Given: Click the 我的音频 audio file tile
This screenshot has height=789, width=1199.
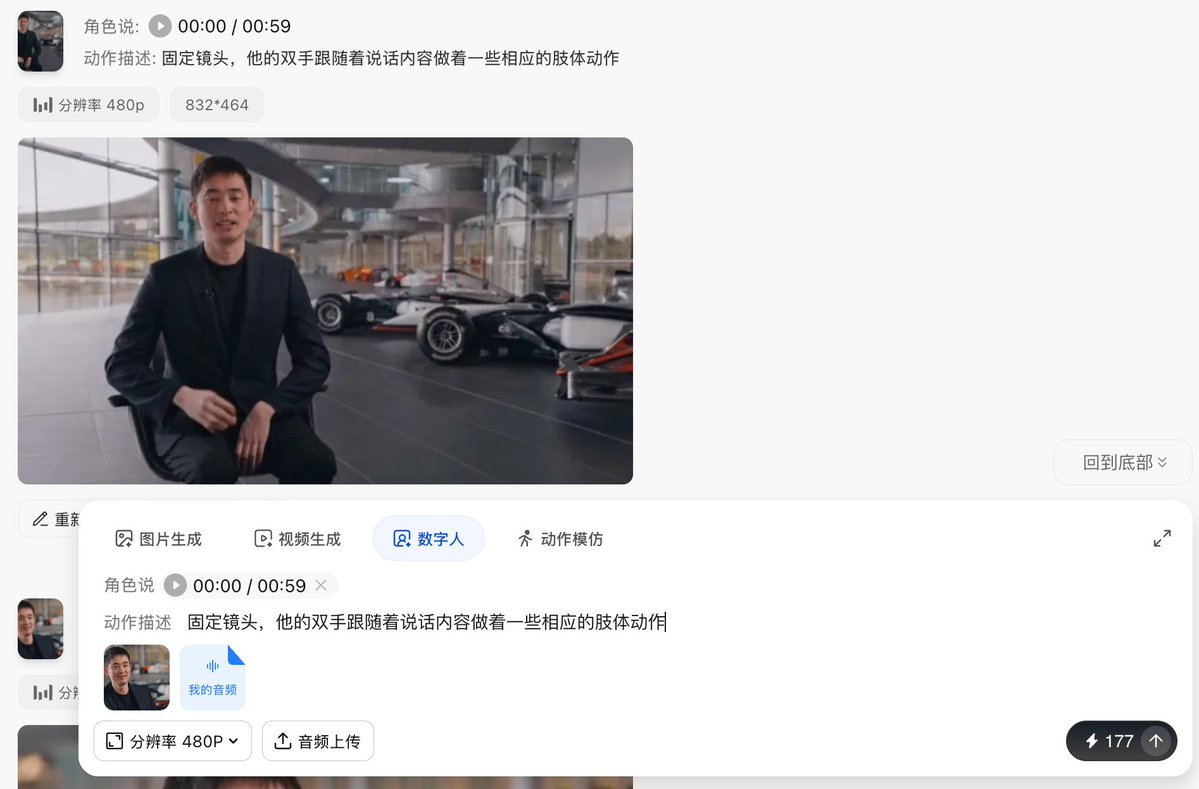Looking at the screenshot, I should coord(213,677).
